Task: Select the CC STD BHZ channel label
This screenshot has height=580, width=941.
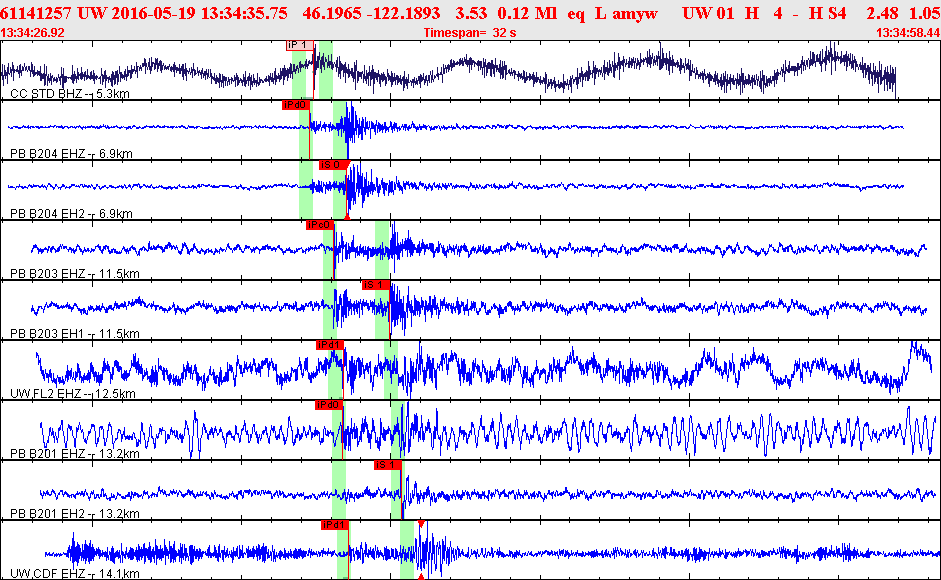Action: click(x=70, y=94)
